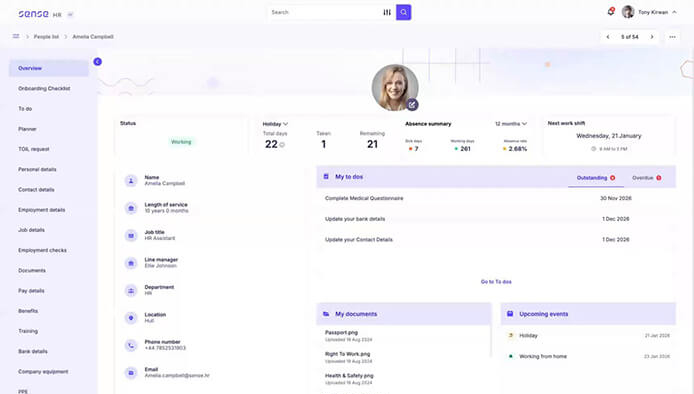The height and width of the screenshot is (394, 694).
Task: Click the Go to To dos link
Action: click(496, 282)
